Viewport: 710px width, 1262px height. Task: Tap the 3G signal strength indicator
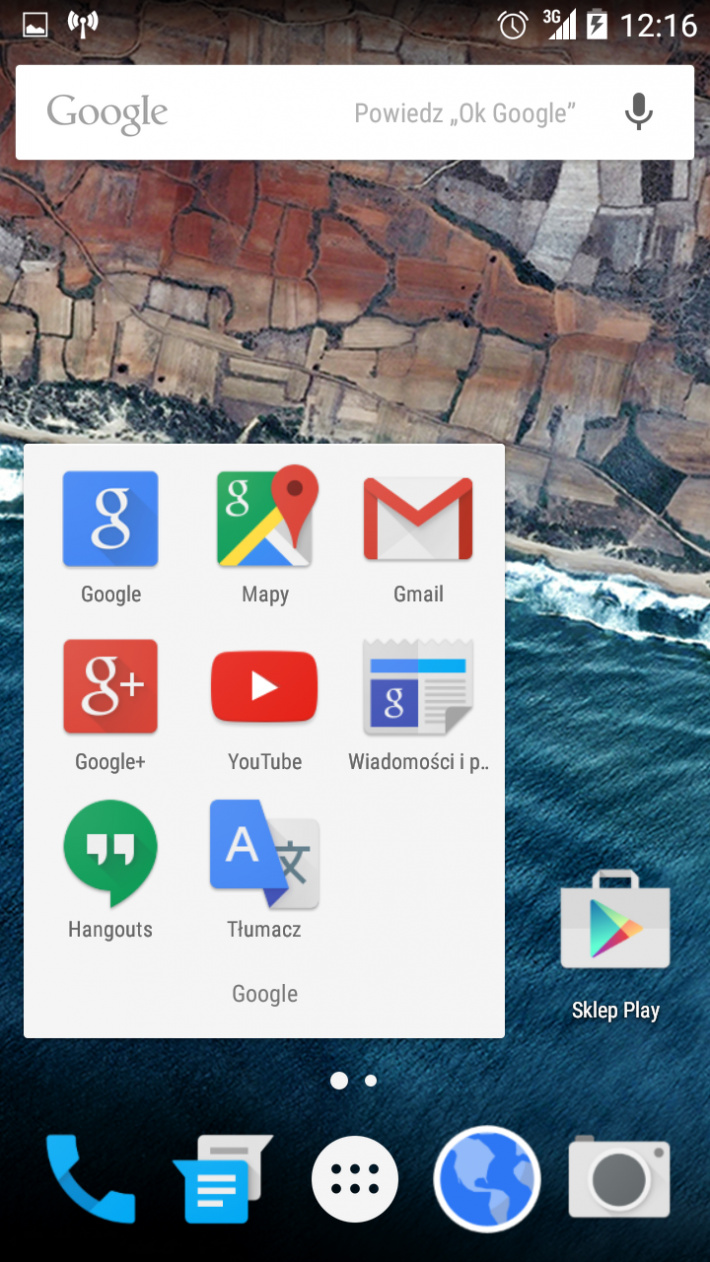[x=560, y=24]
